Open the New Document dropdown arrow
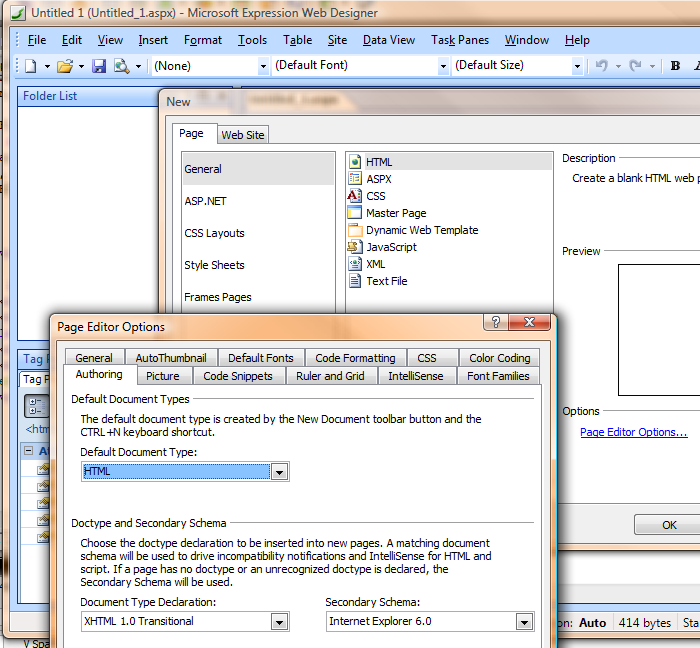700x648 pixels. click(47, 66)
